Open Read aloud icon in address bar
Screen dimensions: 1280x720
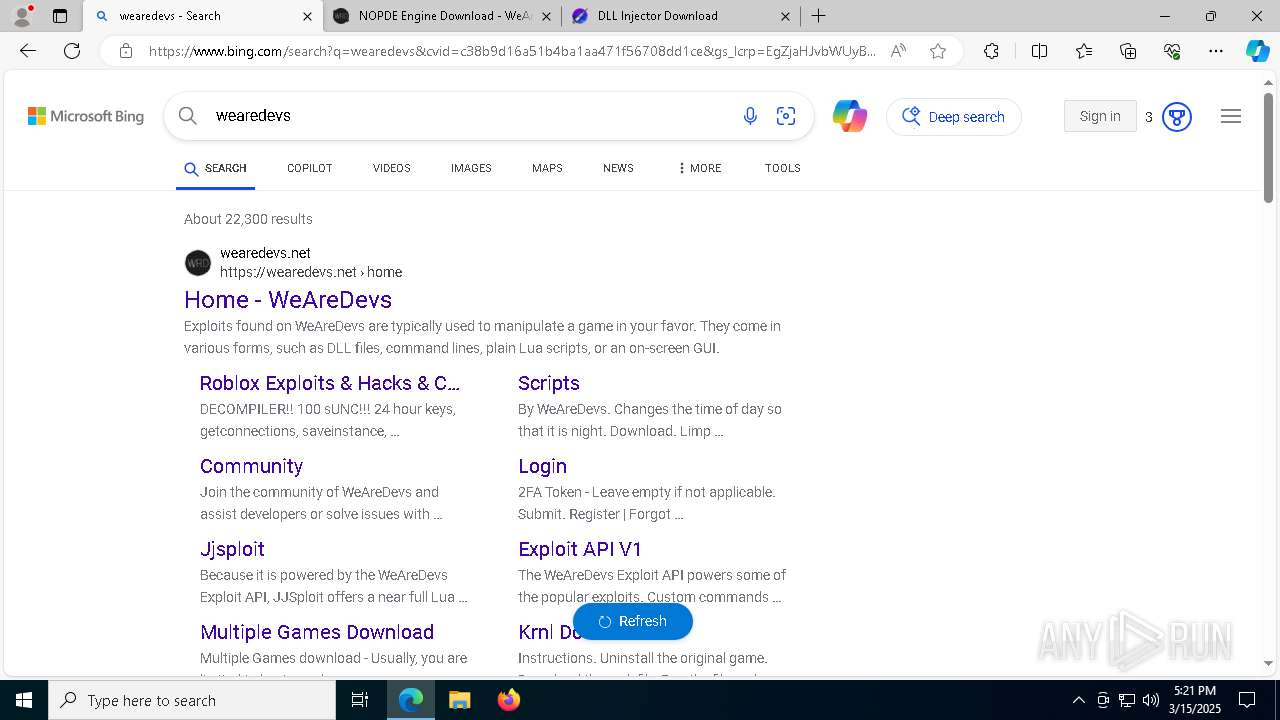tap(898, 51)
